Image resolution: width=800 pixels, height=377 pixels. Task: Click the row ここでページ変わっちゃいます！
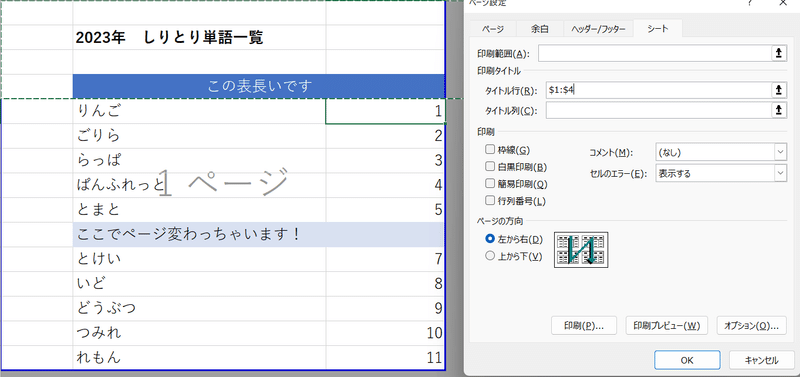point(259,235)
